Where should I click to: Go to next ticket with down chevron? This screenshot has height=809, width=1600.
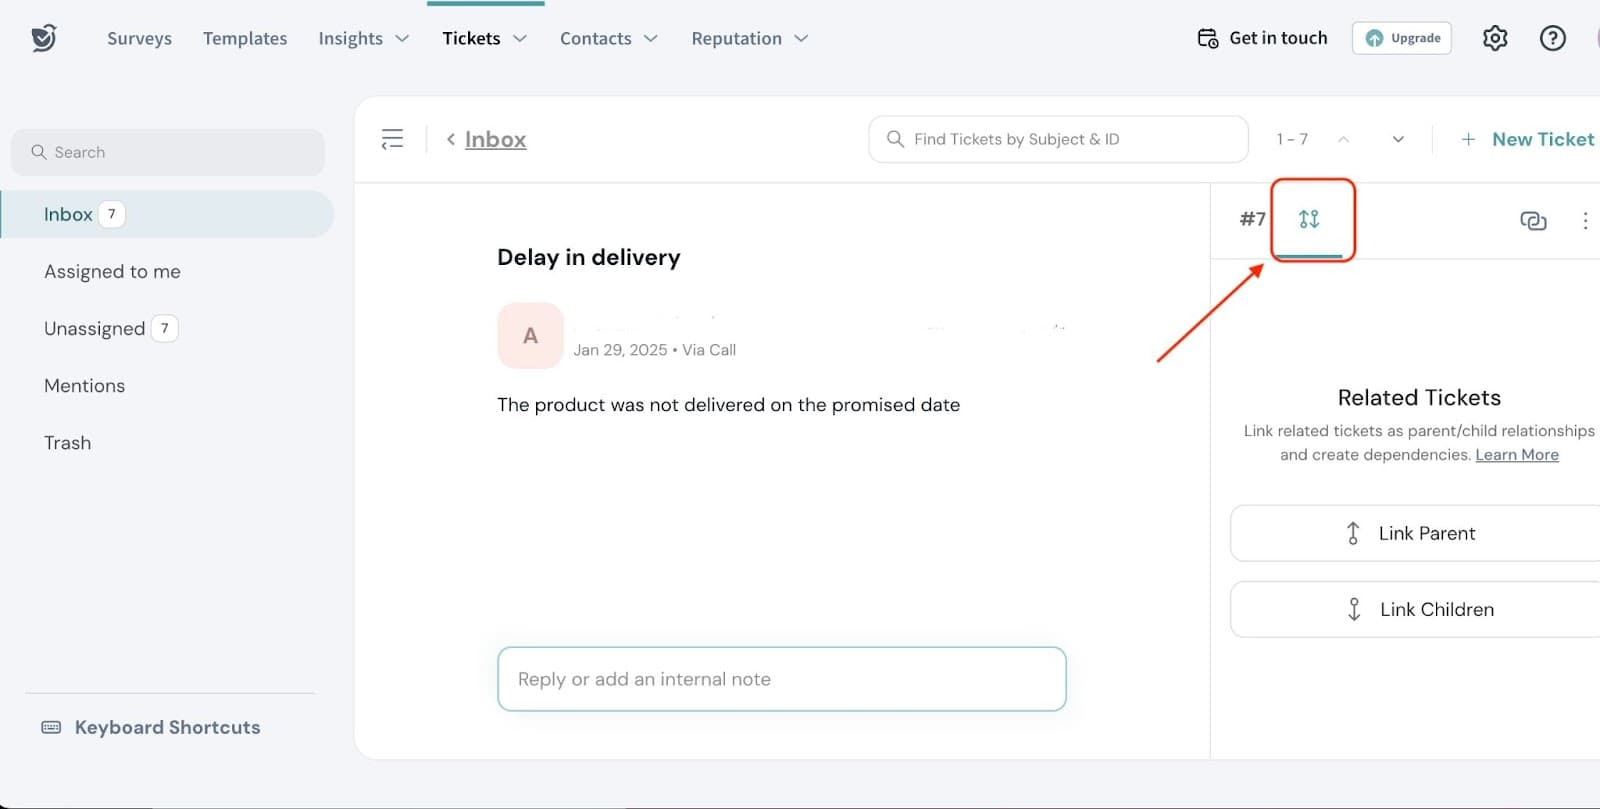pos(1398,139)
